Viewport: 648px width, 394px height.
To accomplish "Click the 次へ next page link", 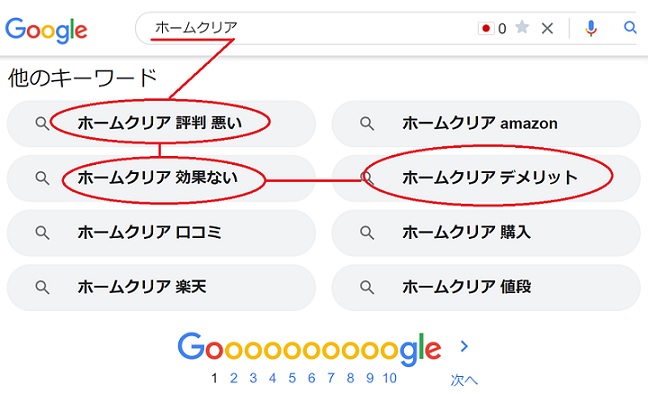I will tap(464, 380).
